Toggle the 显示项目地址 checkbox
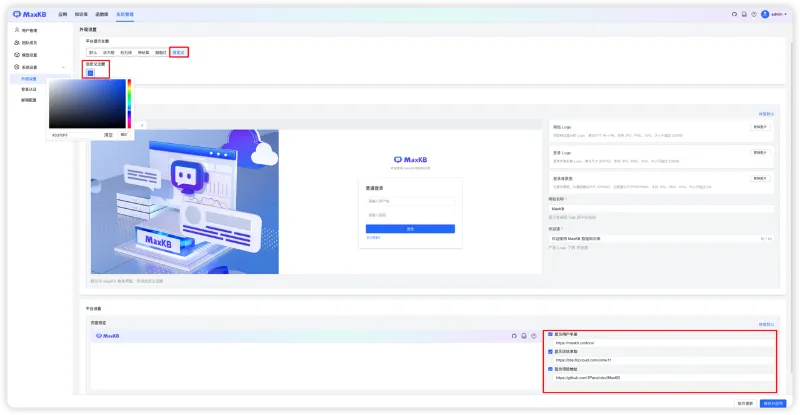 551,369
